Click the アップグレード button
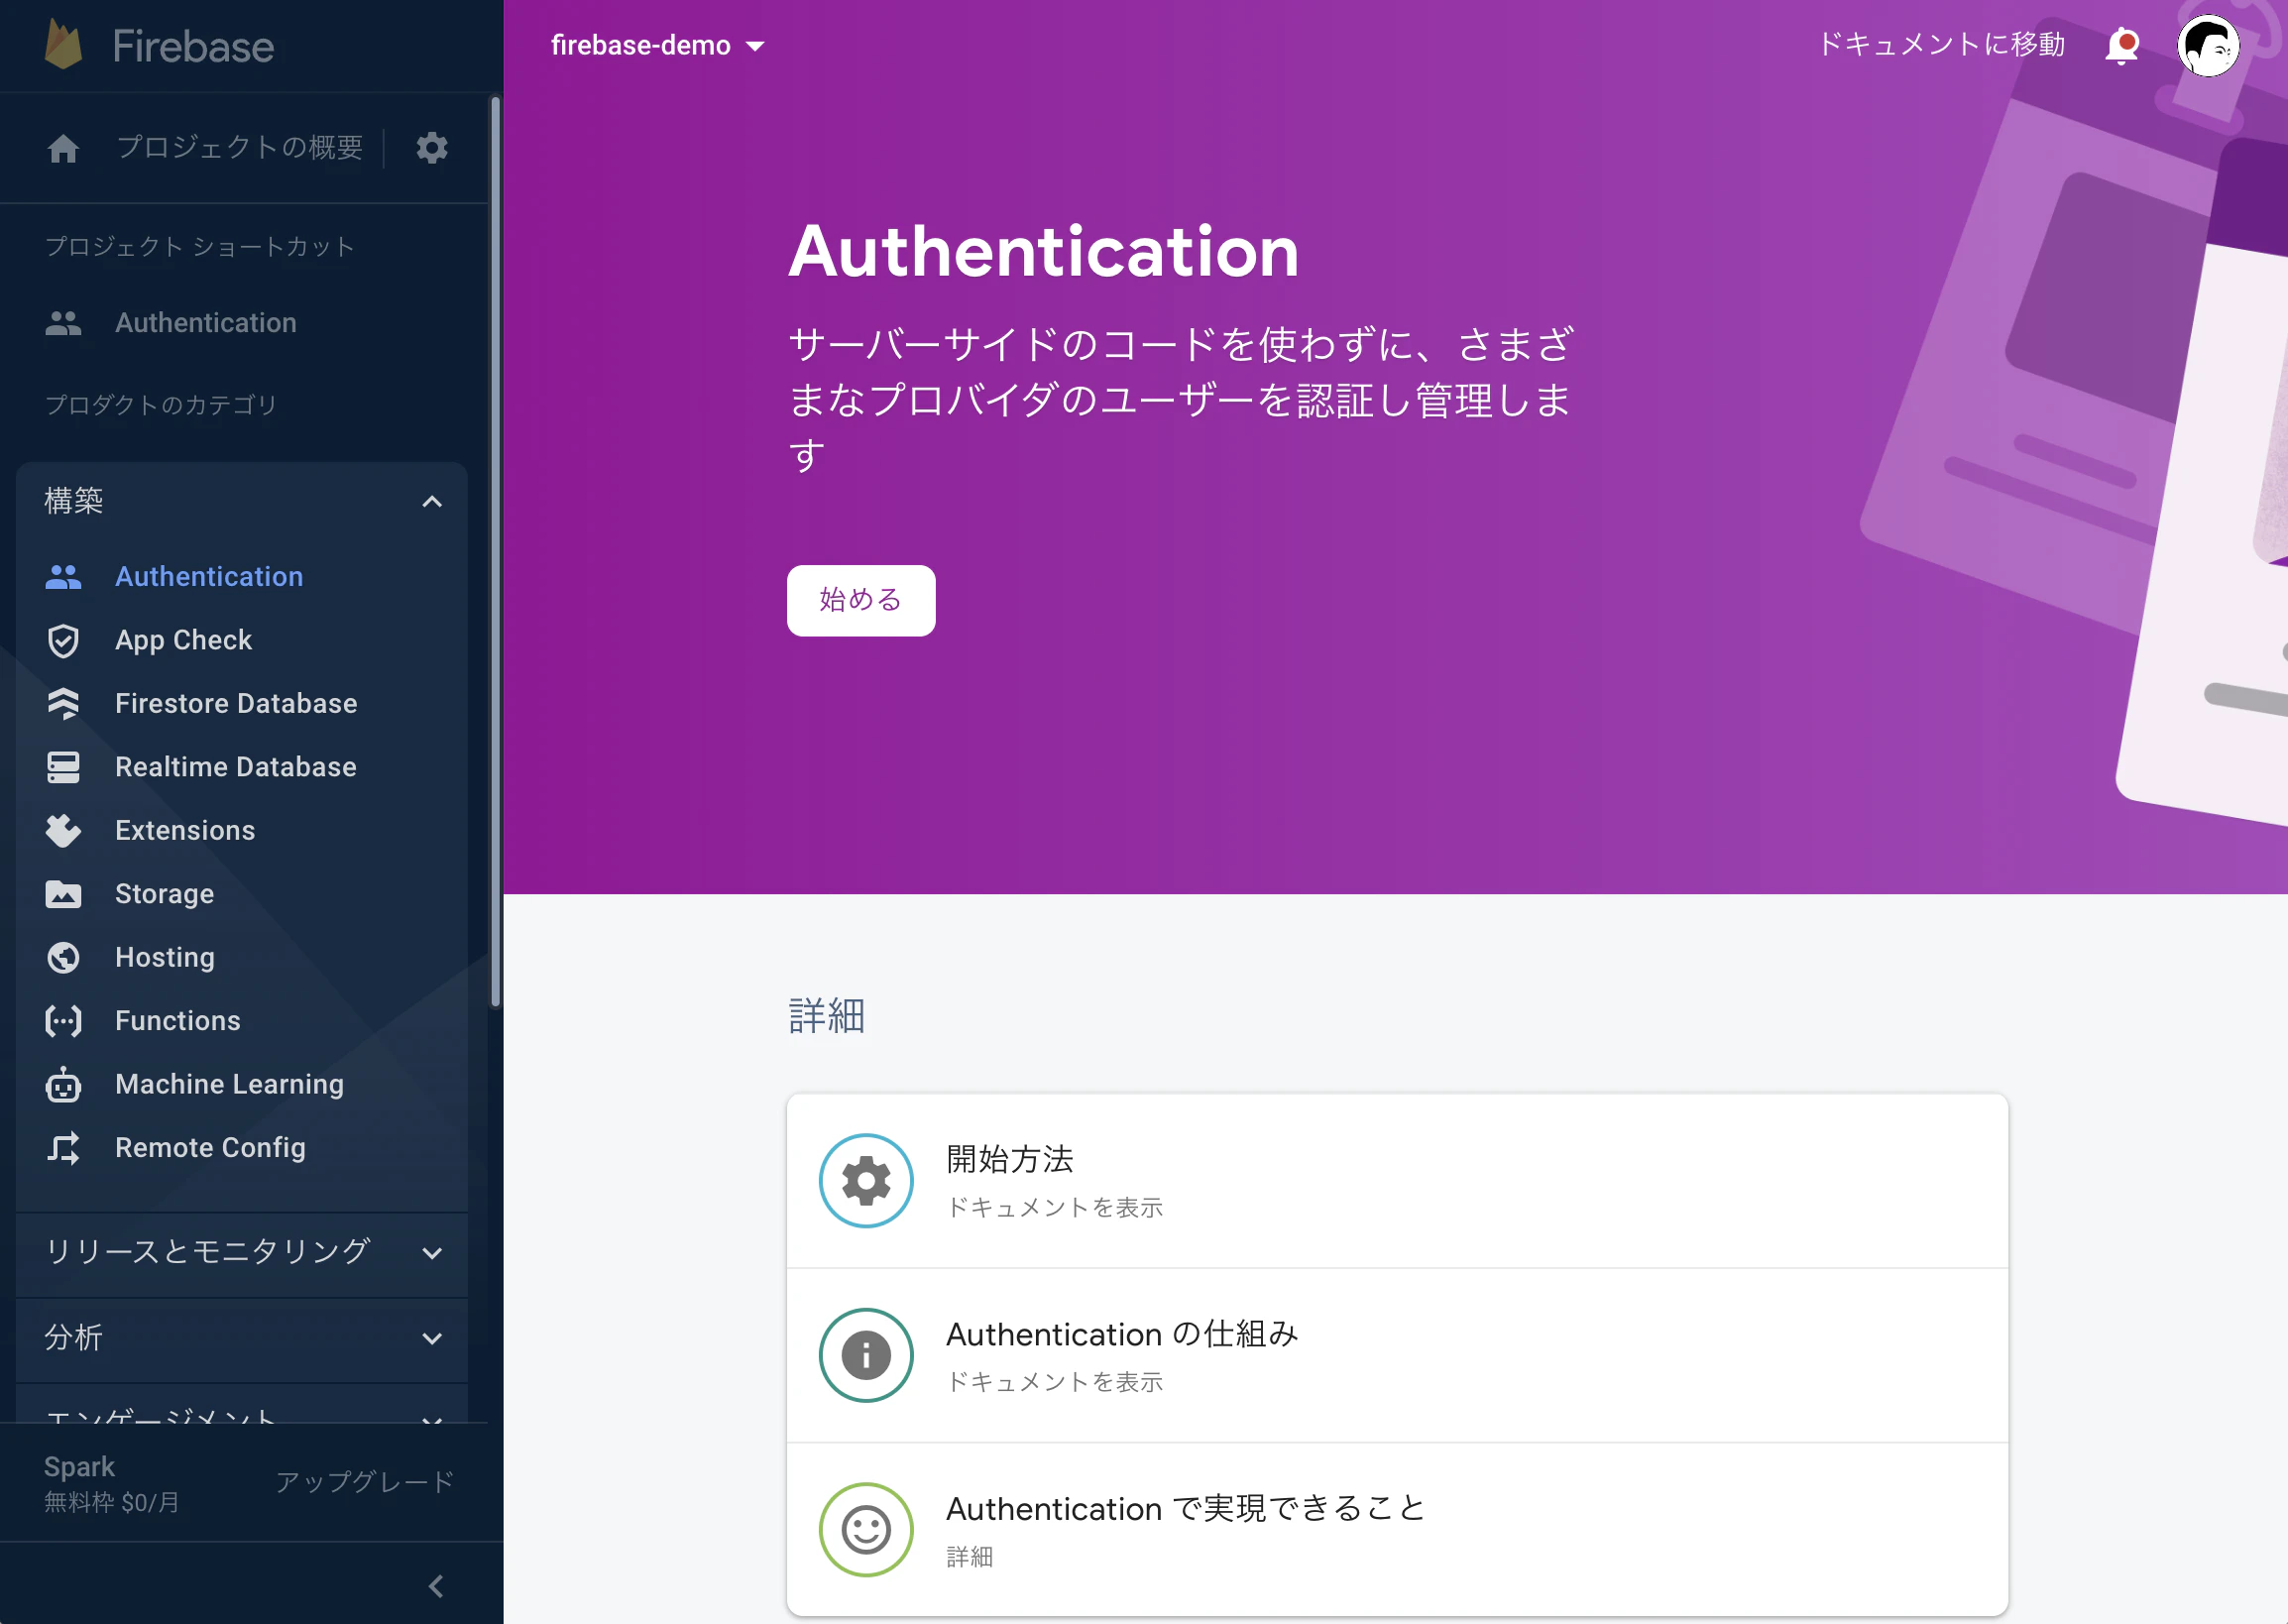The height and width of the screenshot is (1624, 2288). point(365,1482)
